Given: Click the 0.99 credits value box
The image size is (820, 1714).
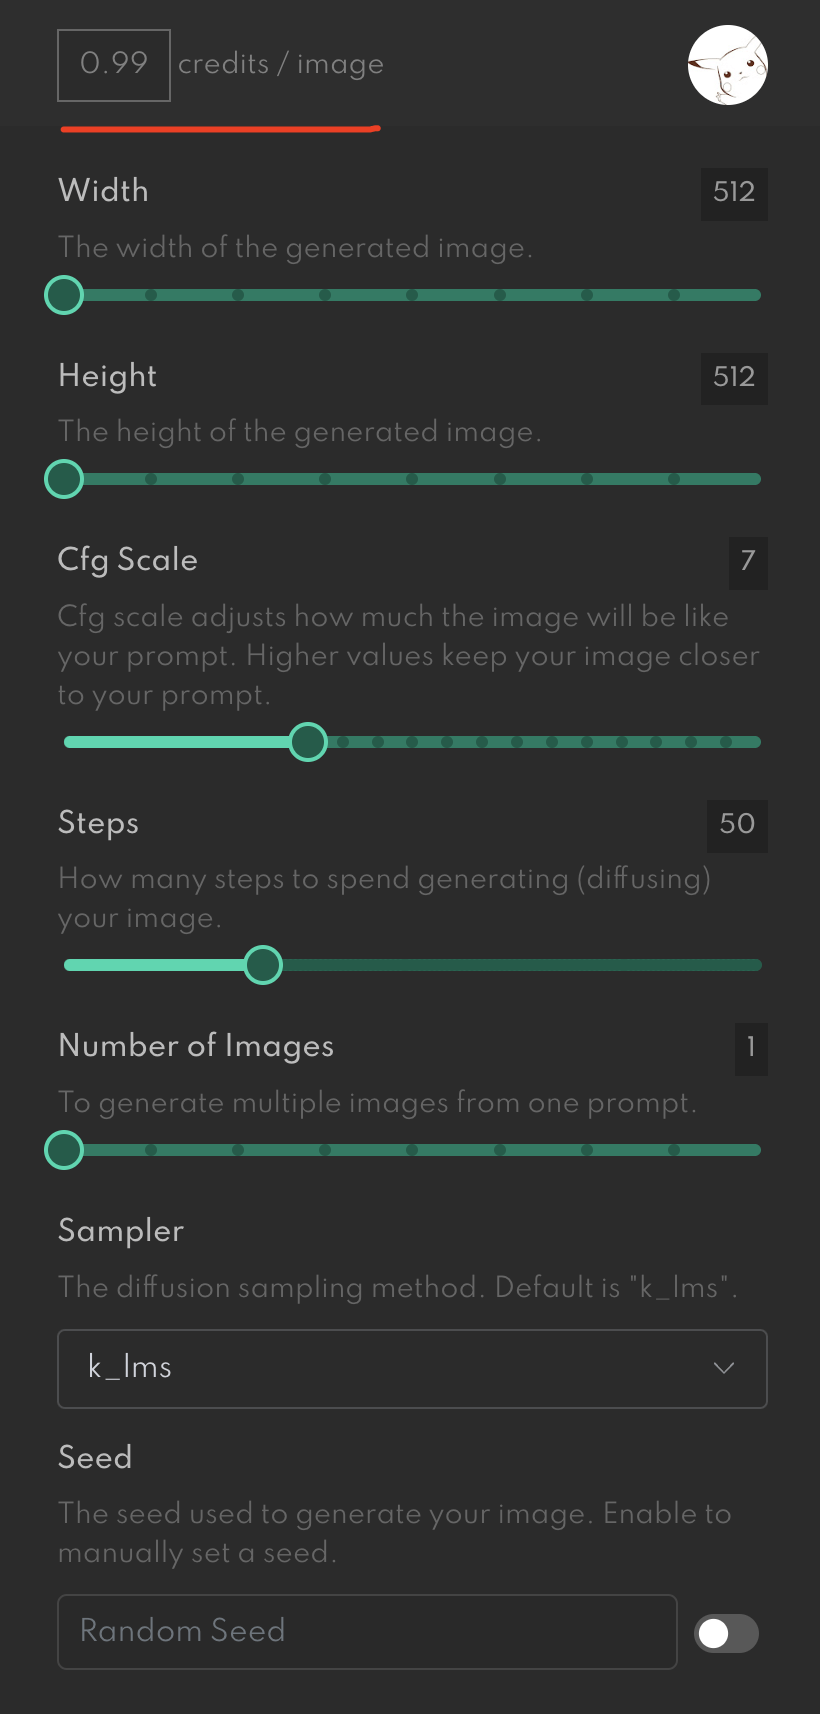Looking at the screenshot, I should coord(114,65).
